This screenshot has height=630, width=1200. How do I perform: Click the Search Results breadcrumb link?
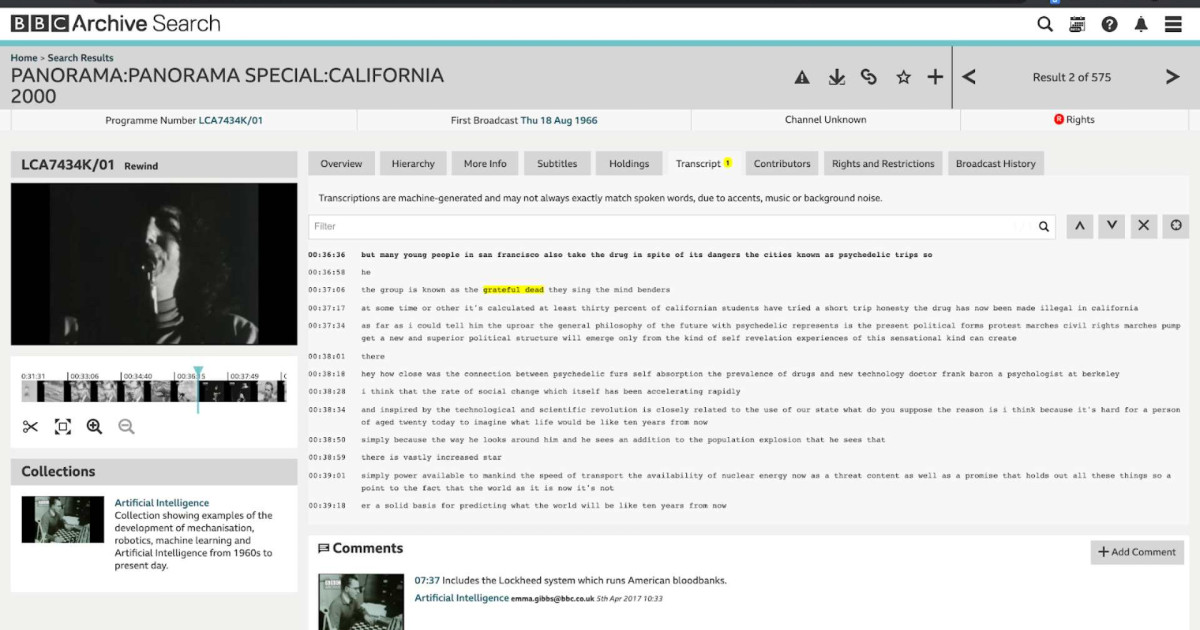click(x=81, y=58)
